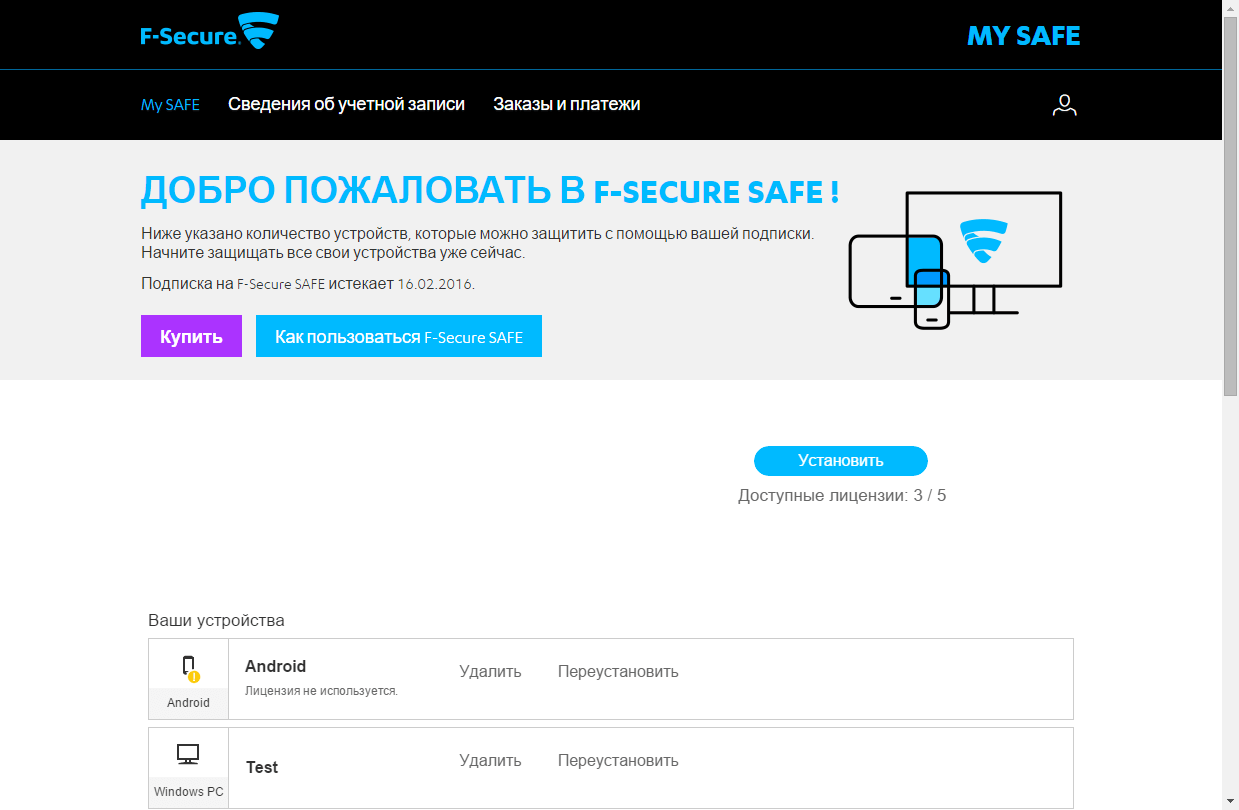Click the scrollbar up arrow

[1231, 9]
